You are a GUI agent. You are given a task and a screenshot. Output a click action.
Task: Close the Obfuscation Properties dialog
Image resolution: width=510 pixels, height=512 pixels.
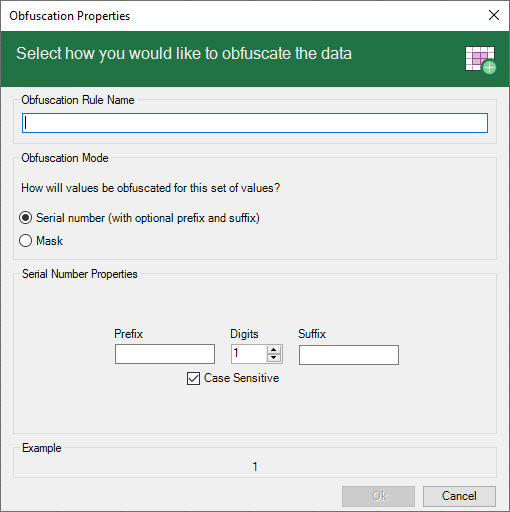pyautogui.click(x=494, y=15)
